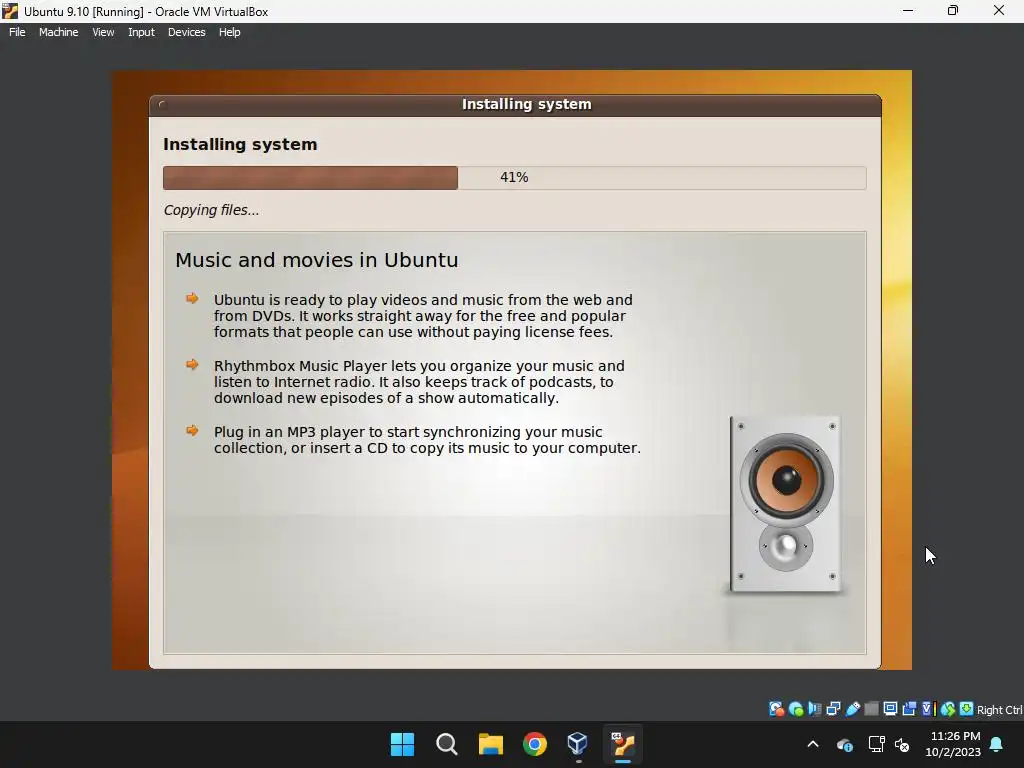The height and width of the screenshot is (768, 1024).
Task: Open the network status tray icon
Action: coord(876,744)
